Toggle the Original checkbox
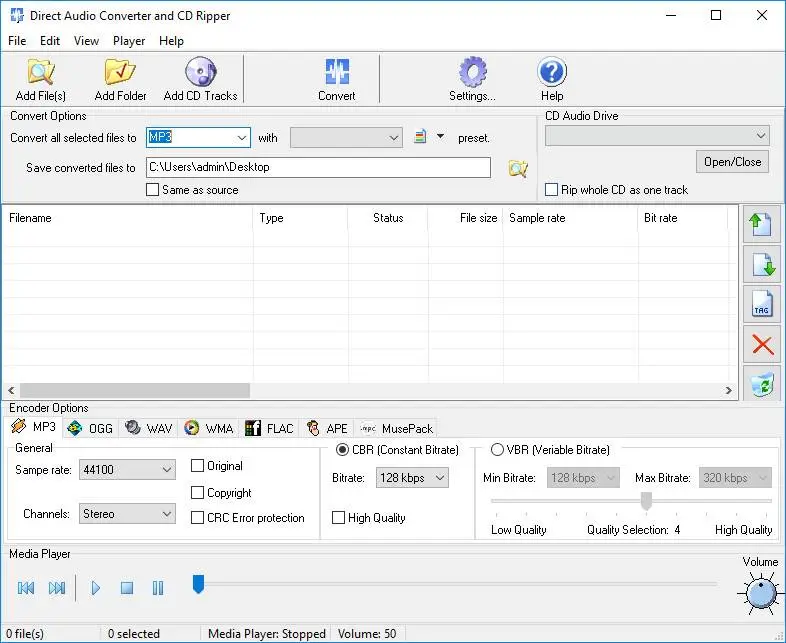 [198, 466]
